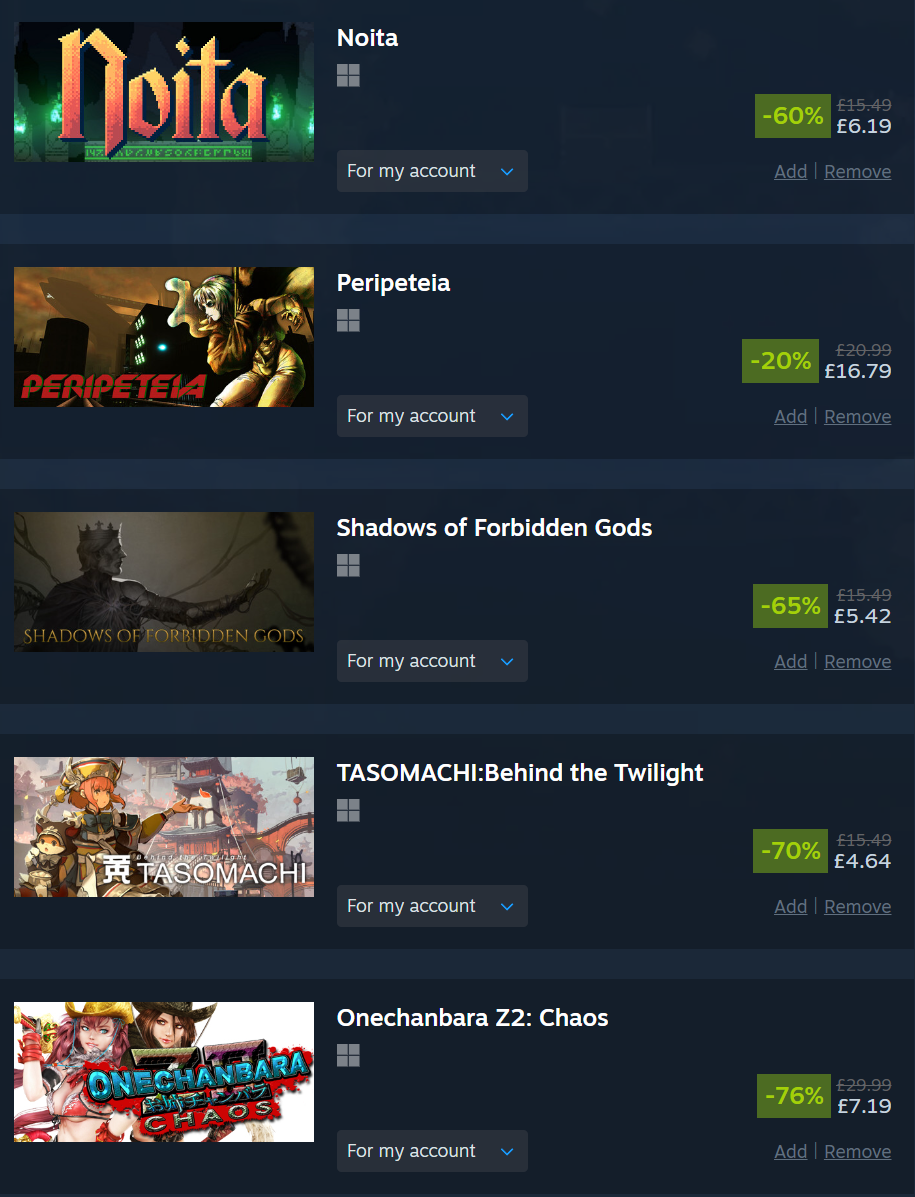Click Add link for Peripeteia

[x=791, y=417]
